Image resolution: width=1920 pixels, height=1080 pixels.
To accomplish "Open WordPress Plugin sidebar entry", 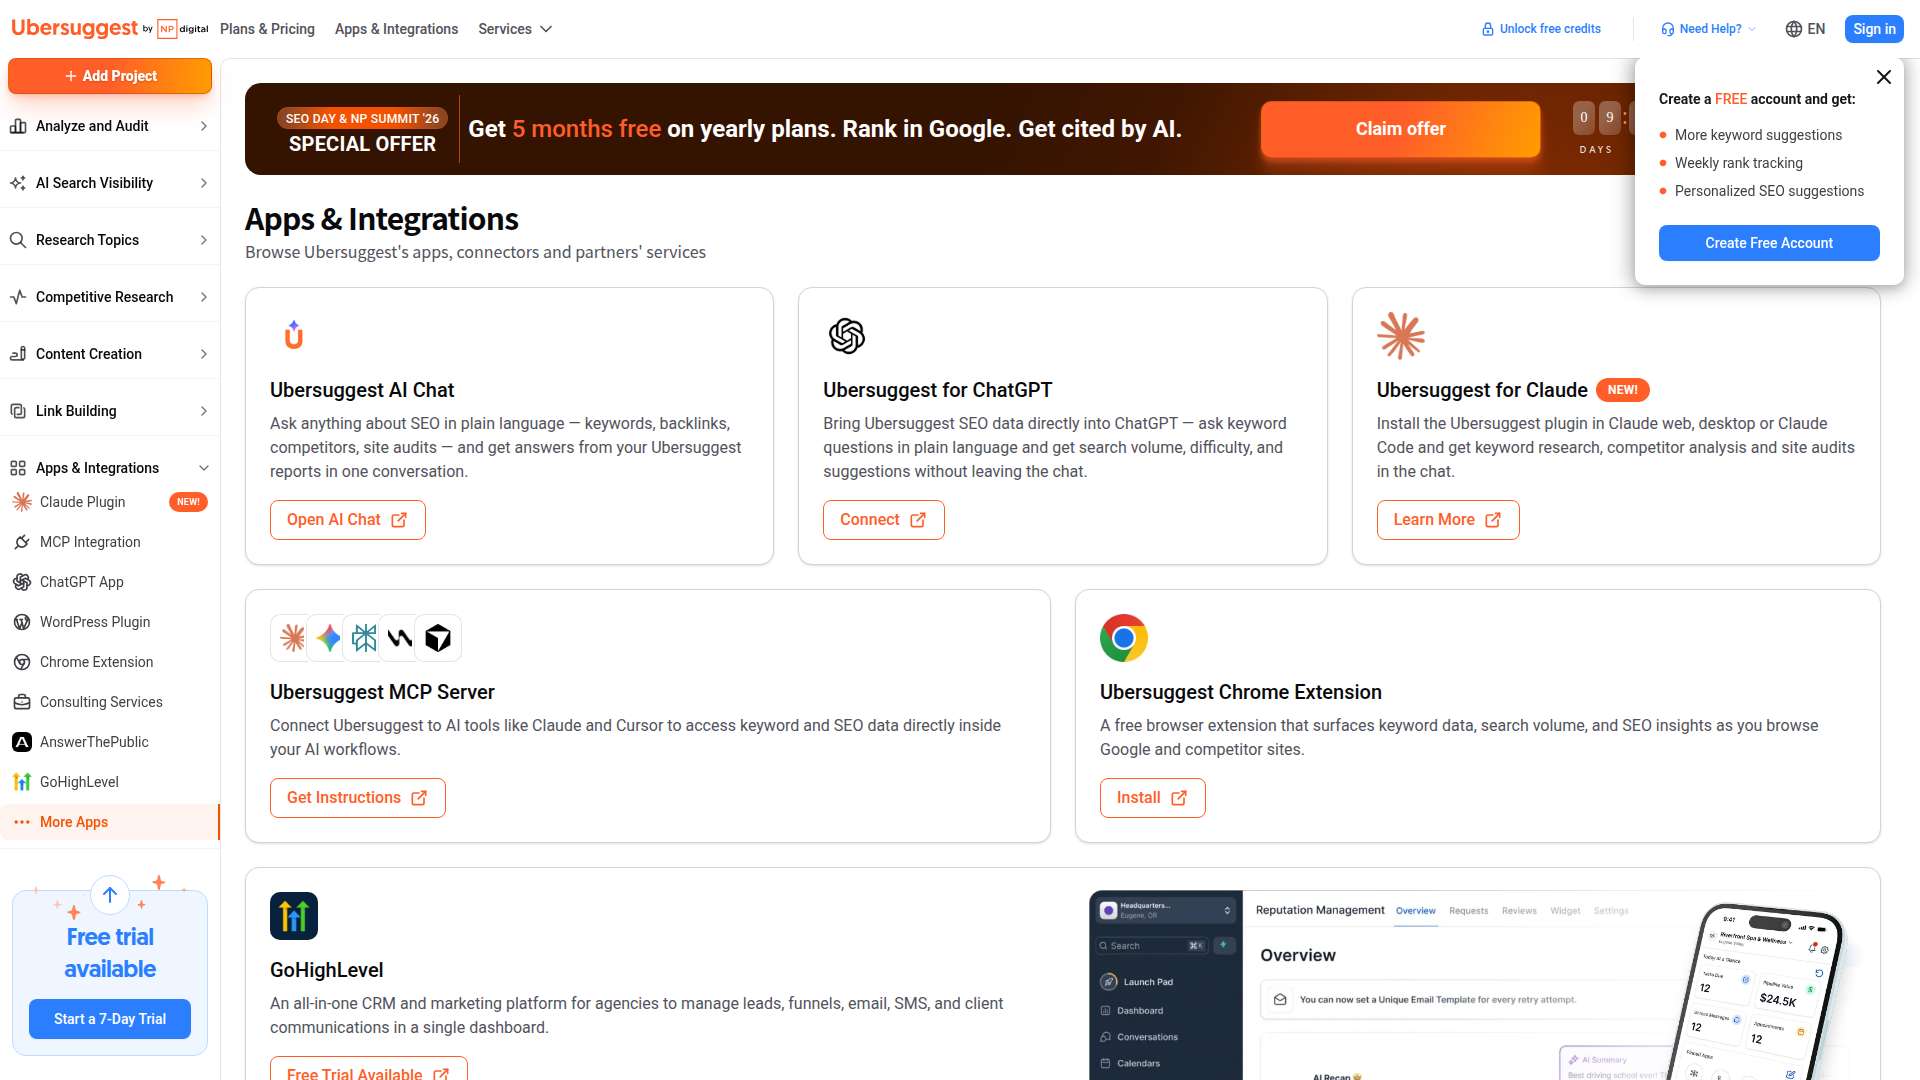I will click(110, 622).
